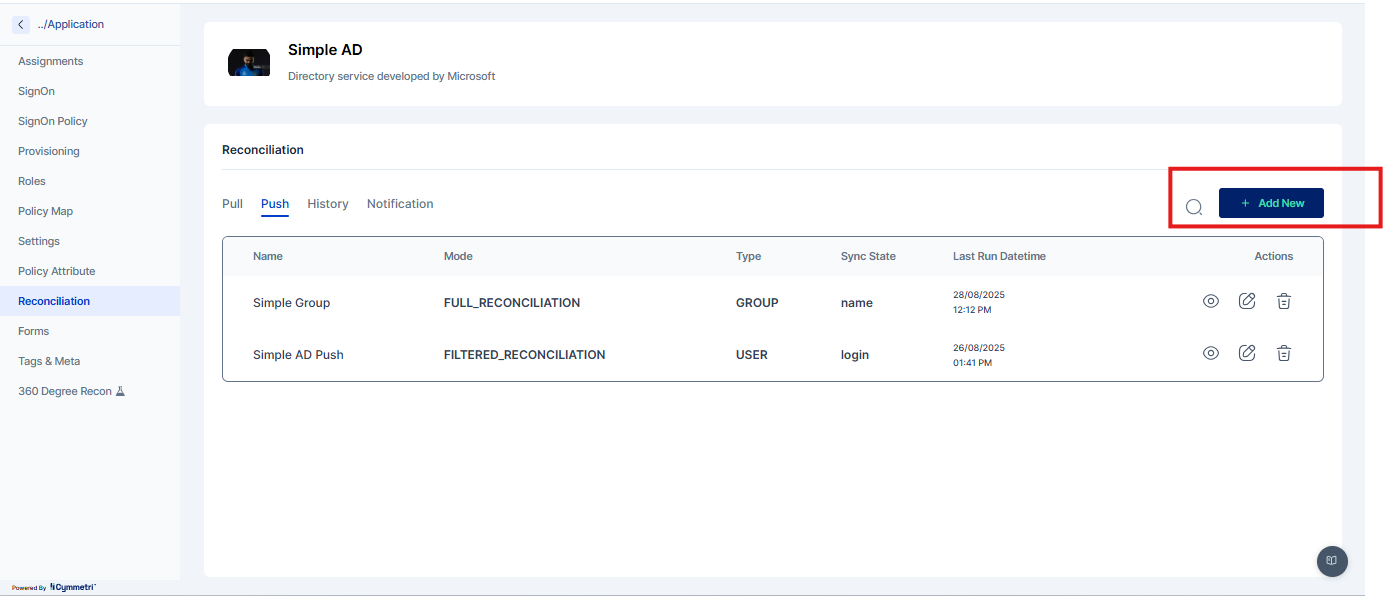Open the help book icon
The image size is (1383, 596).
(x=1331, y=561)
